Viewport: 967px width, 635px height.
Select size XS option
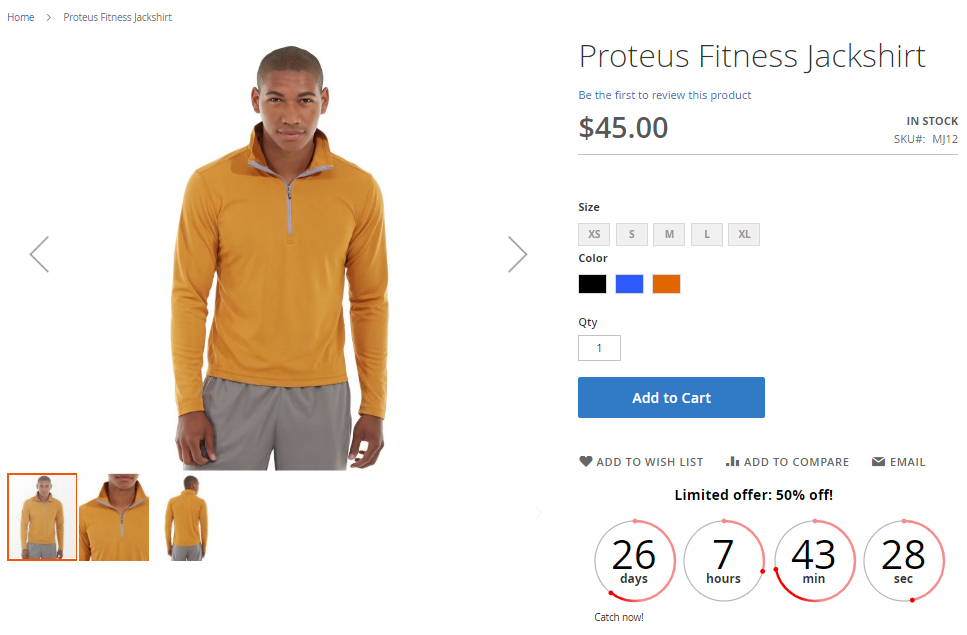(594, 235)
